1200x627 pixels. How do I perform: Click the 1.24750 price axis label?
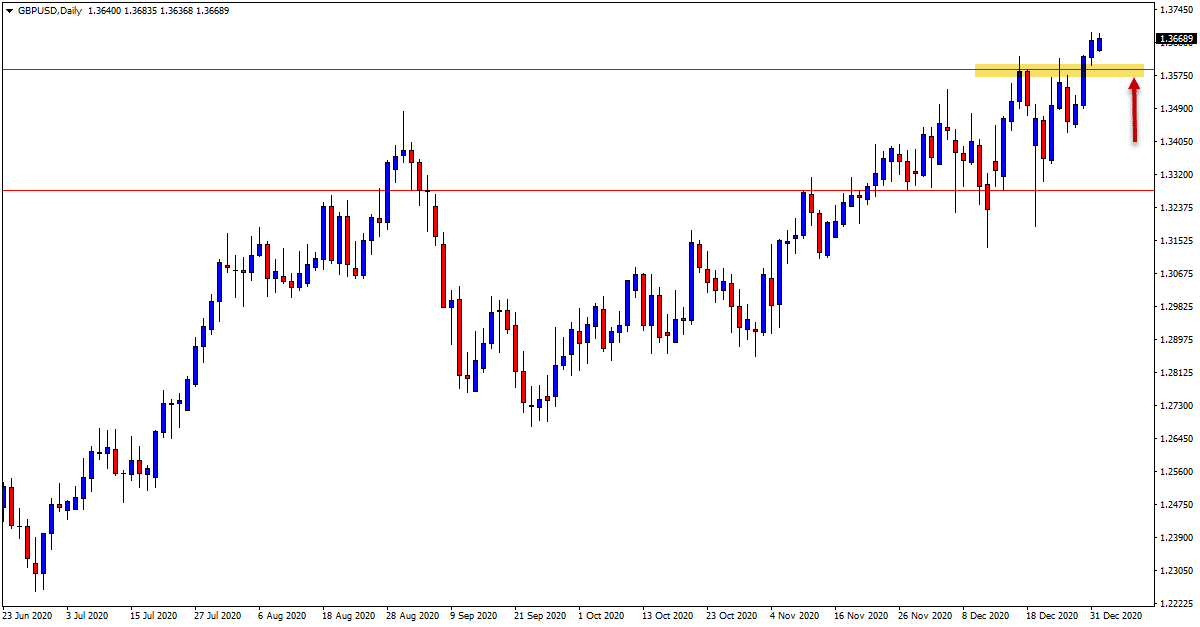click(1176, 504)
